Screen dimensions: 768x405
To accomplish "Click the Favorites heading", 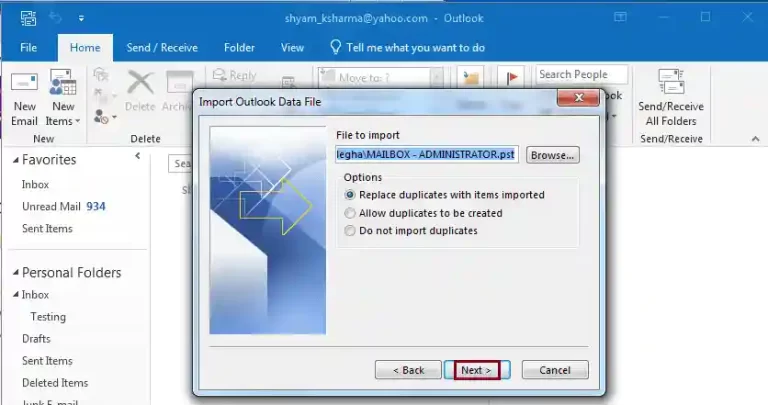I will click(x=49, y=160).
